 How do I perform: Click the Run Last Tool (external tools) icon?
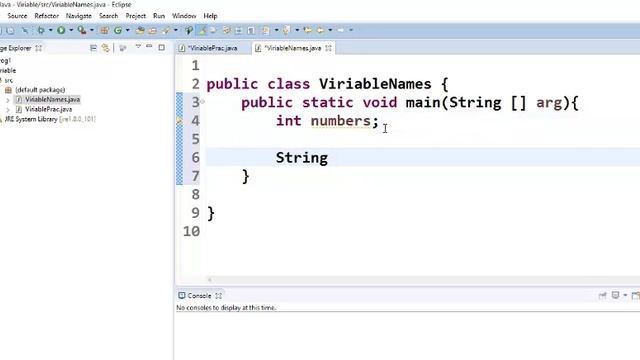[x=82, y=30]
